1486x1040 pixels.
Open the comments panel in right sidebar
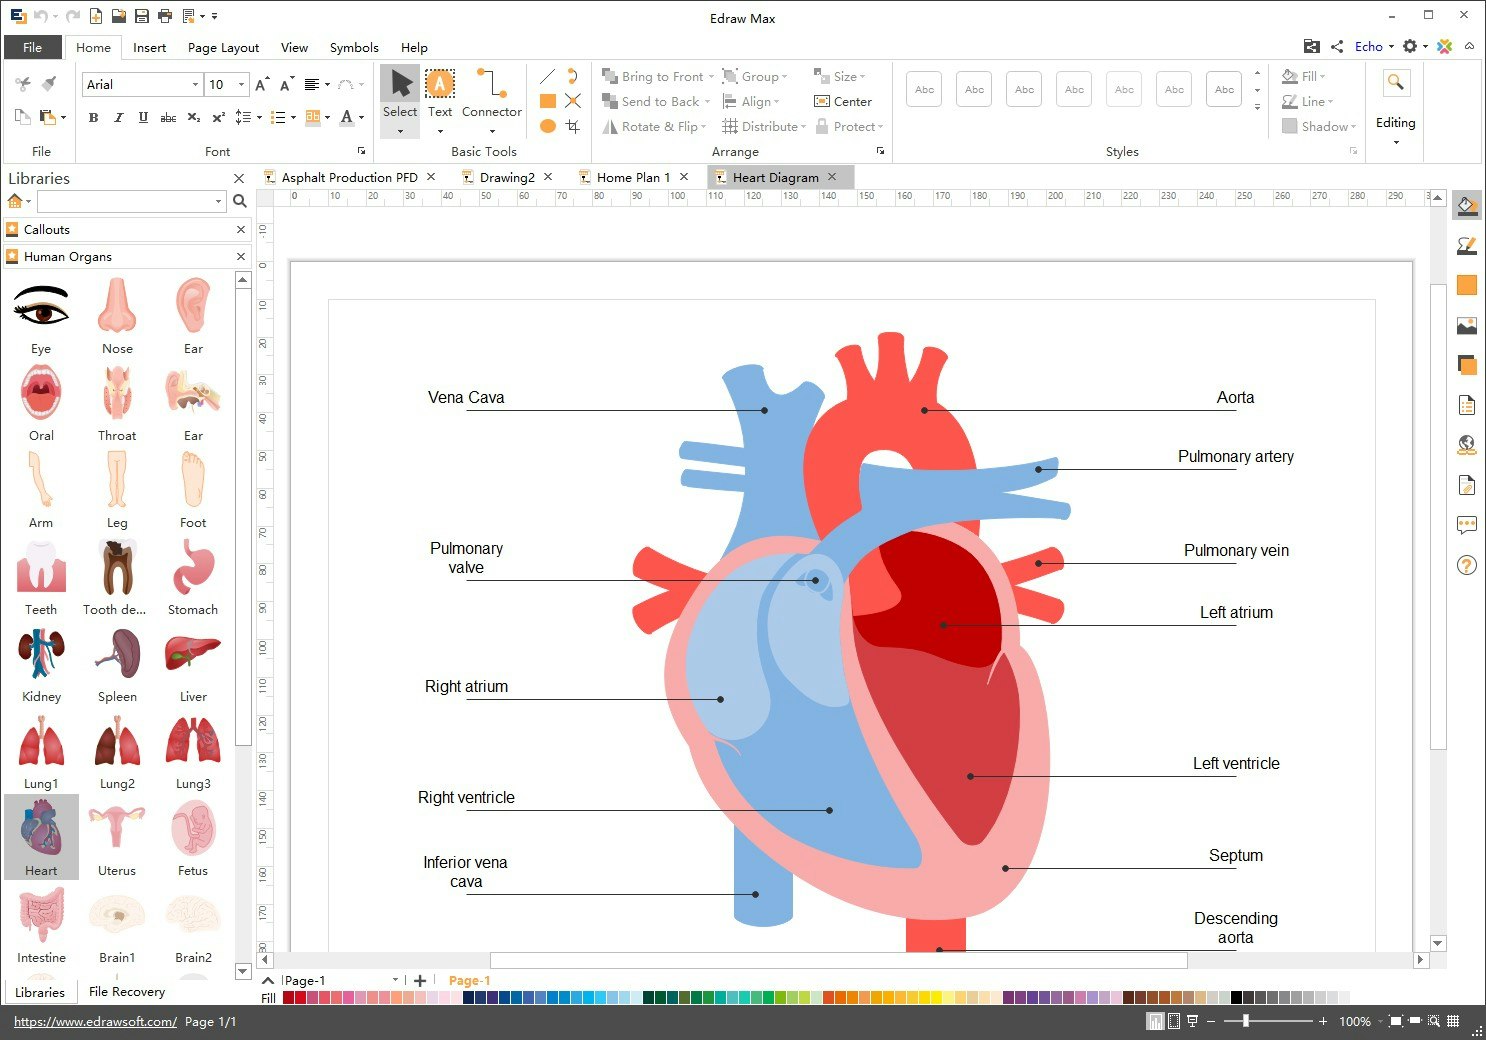(x=1467, y=525)
